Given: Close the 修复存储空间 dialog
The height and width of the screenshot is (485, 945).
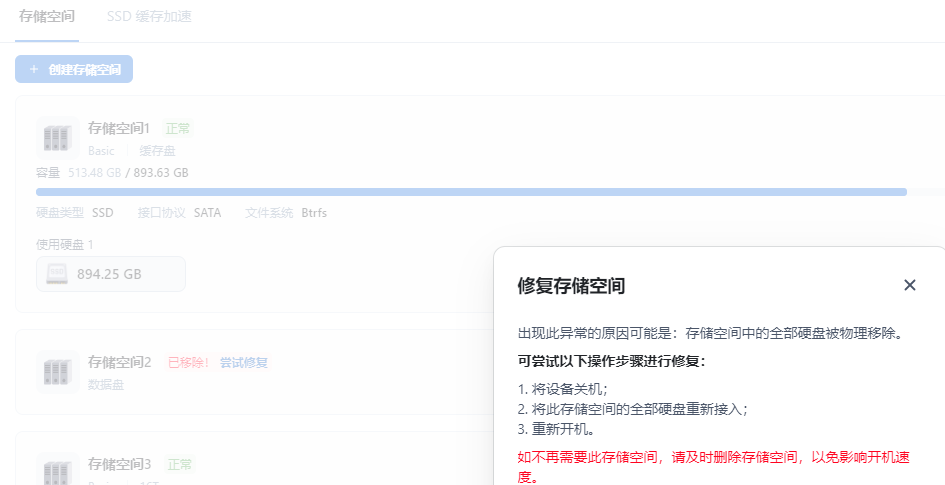Looking at the screenshot, I should tap(909, 285).
